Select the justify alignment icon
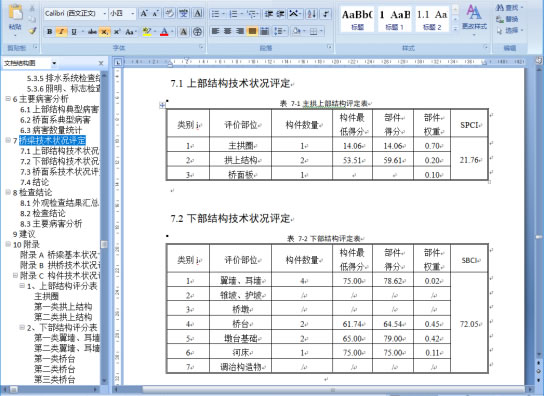This screenshot has height=396, width=544. (252, 32)
